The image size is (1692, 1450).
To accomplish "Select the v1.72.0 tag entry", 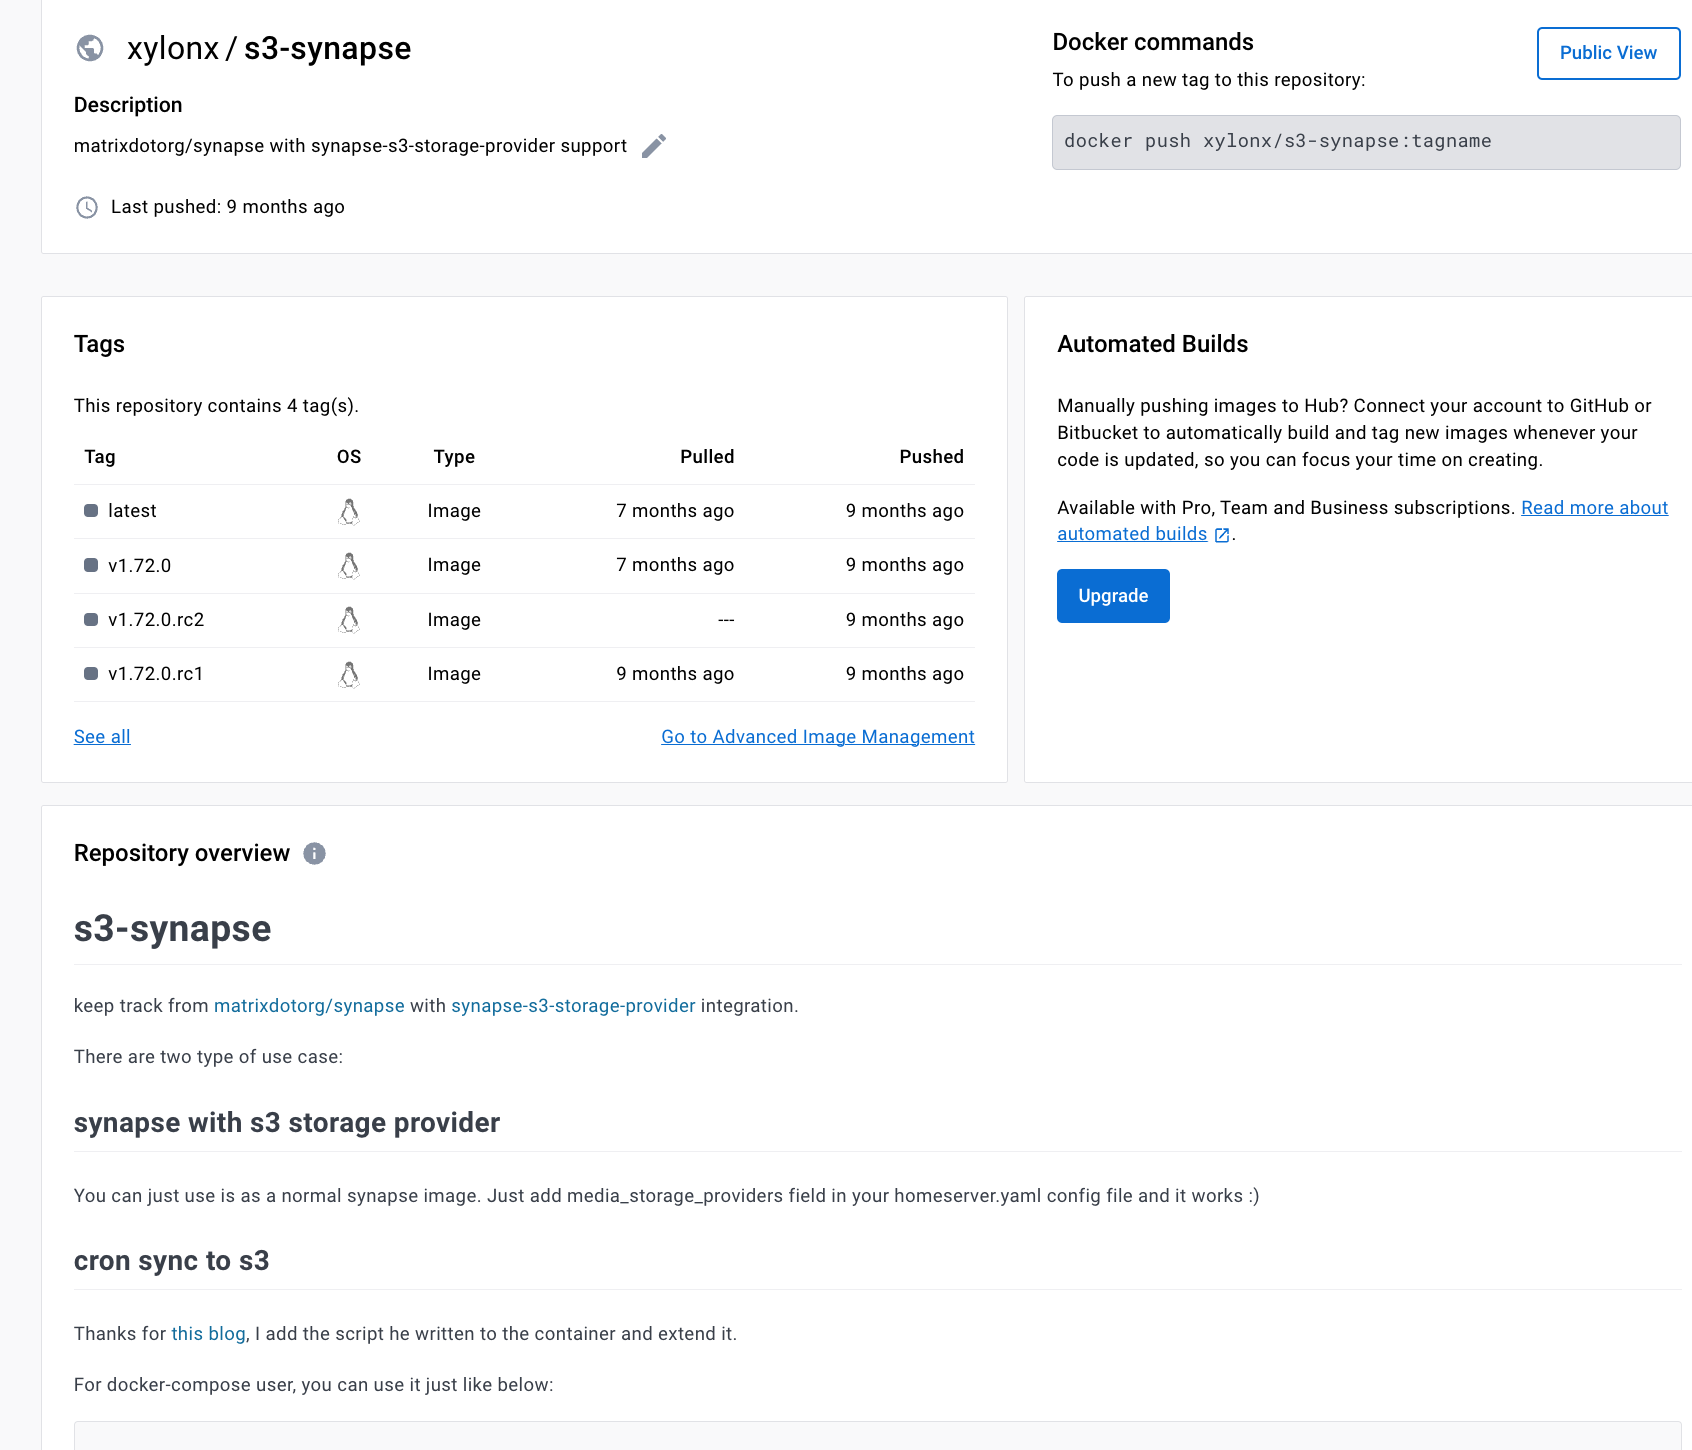I will click(x=140, y=565).
